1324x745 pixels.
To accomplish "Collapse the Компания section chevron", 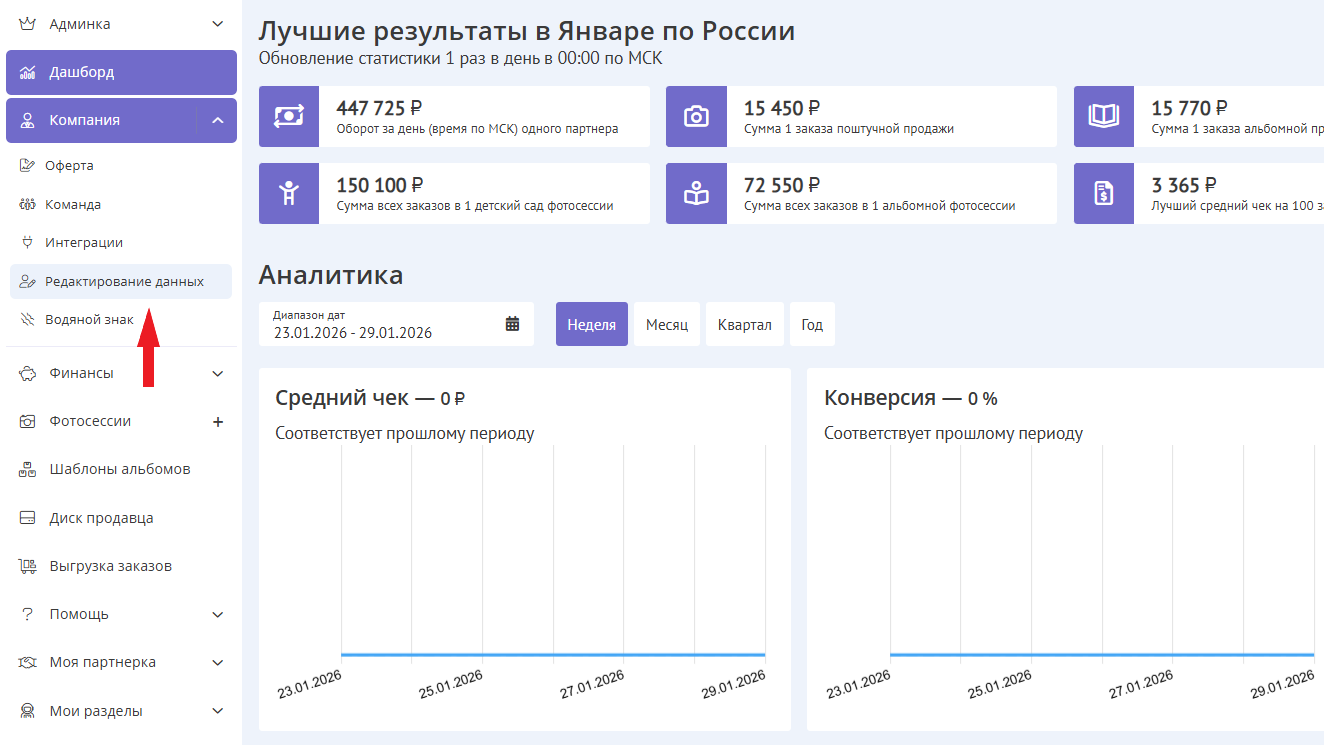I will click(x=217, y=121).
